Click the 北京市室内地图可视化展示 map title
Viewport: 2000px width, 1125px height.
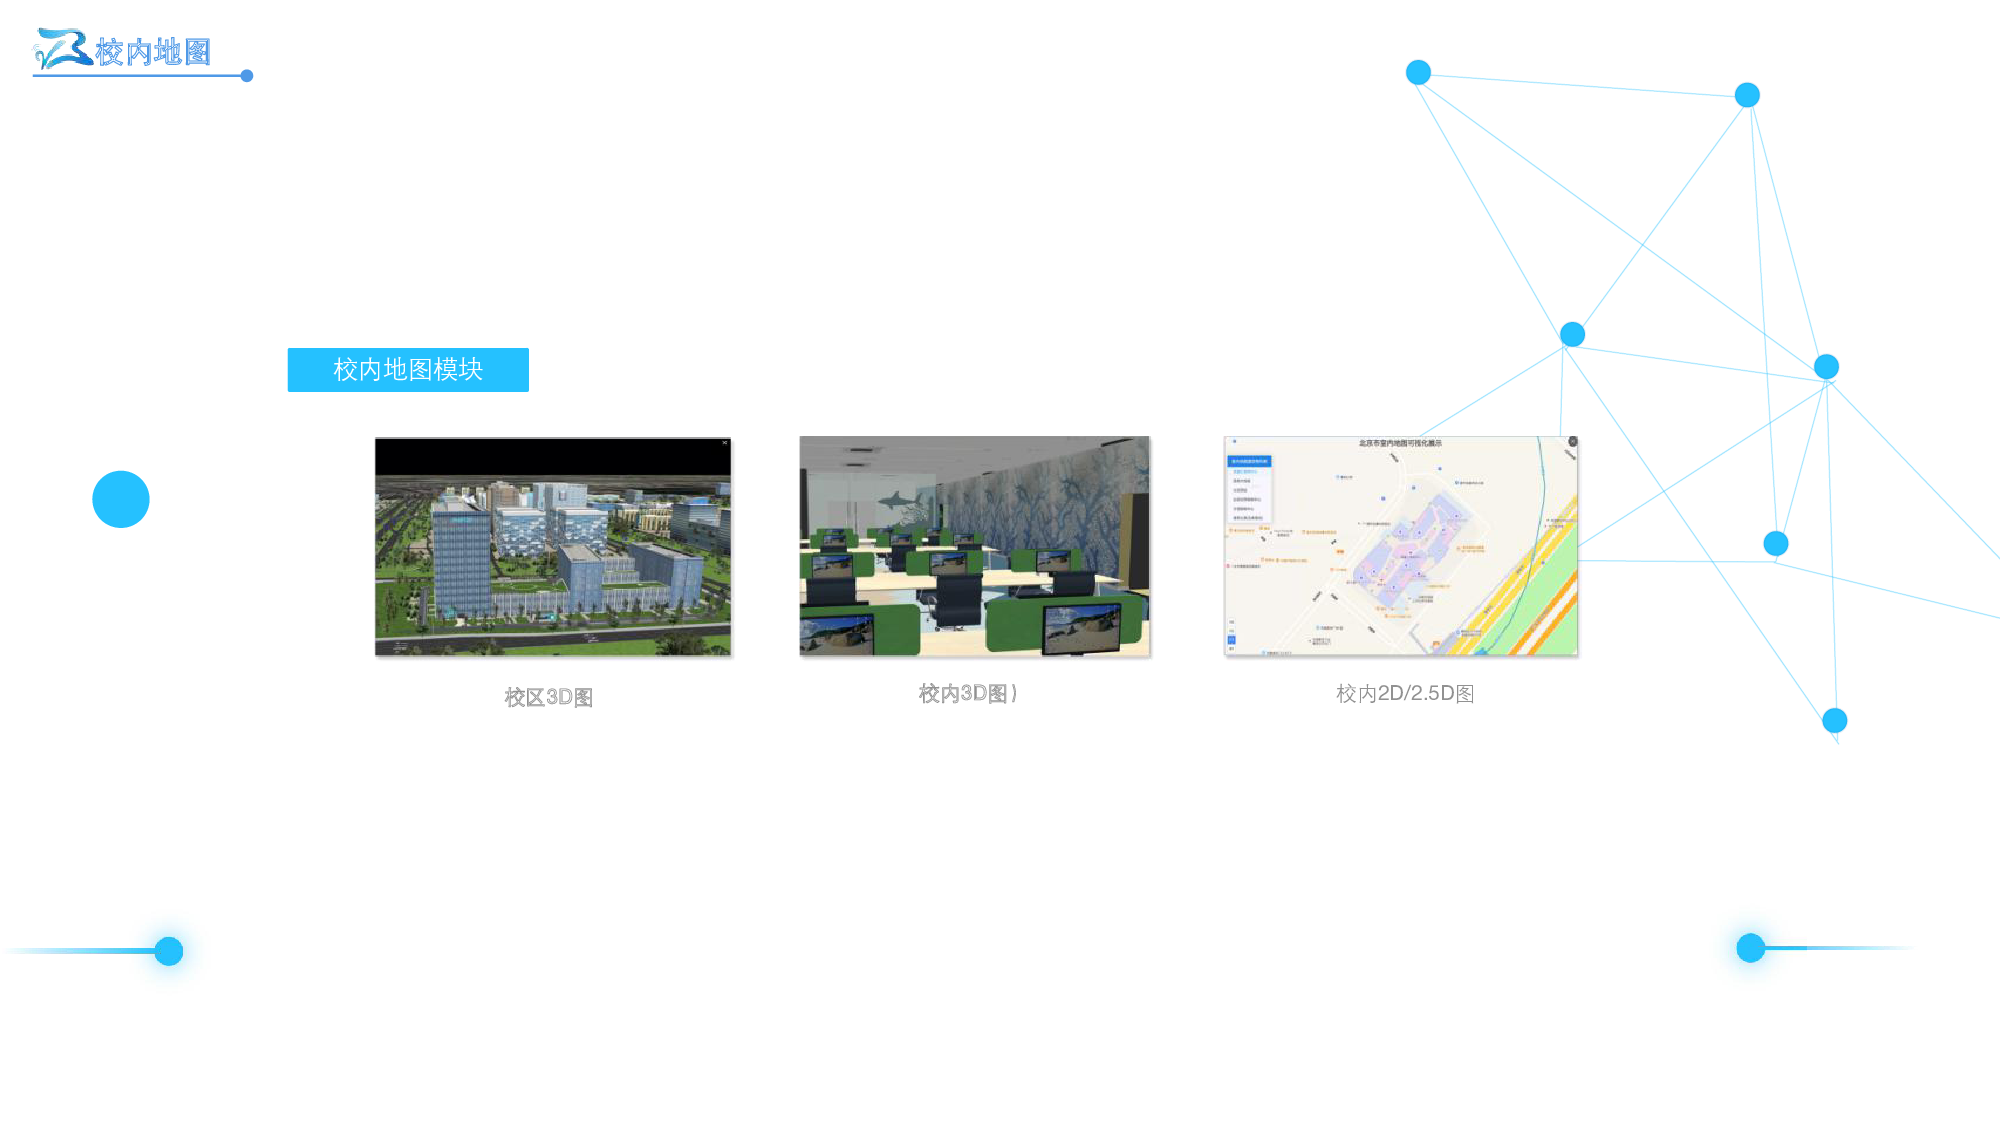pyautogui.click(x=1400, y=443)
